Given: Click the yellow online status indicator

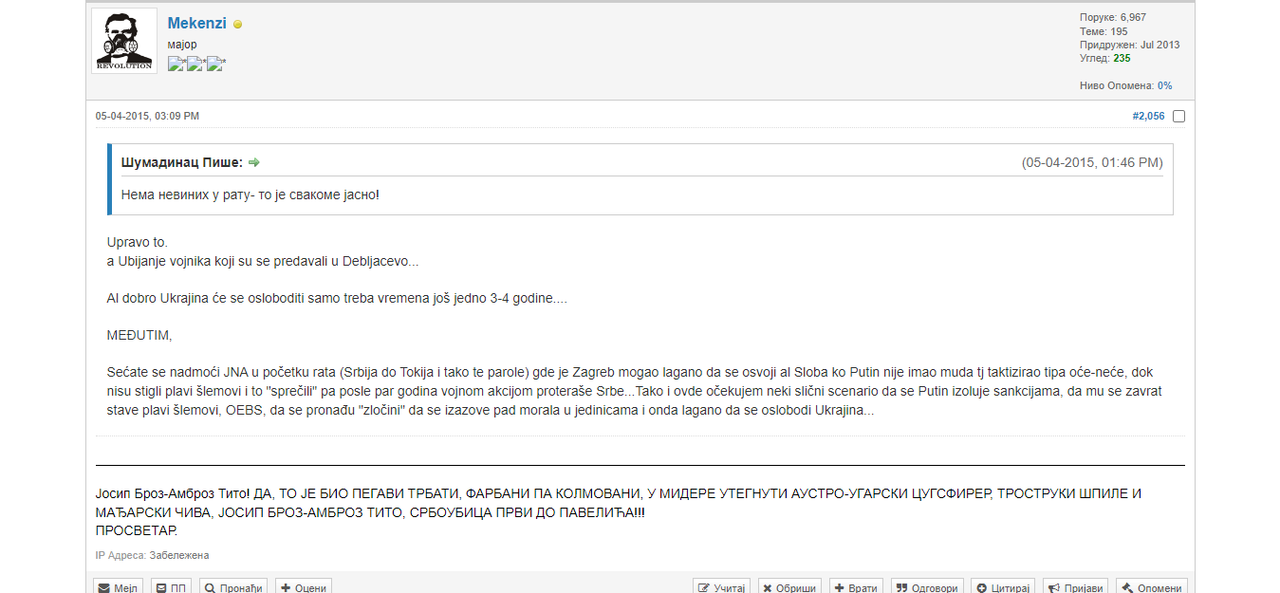Looking at the screenshot, I should click(237, 24).
